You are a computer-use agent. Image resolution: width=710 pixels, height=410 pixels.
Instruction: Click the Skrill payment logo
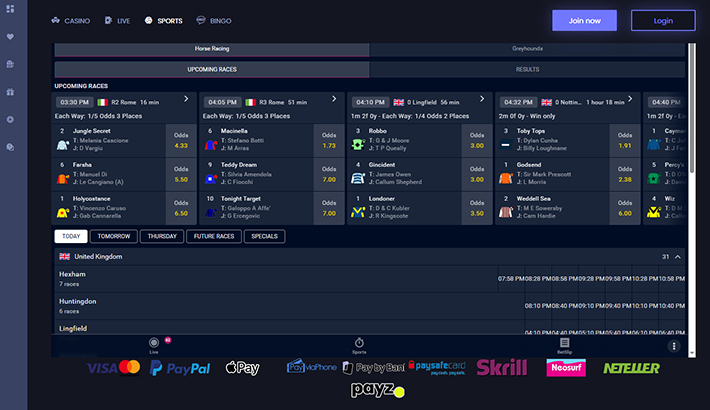502,367
